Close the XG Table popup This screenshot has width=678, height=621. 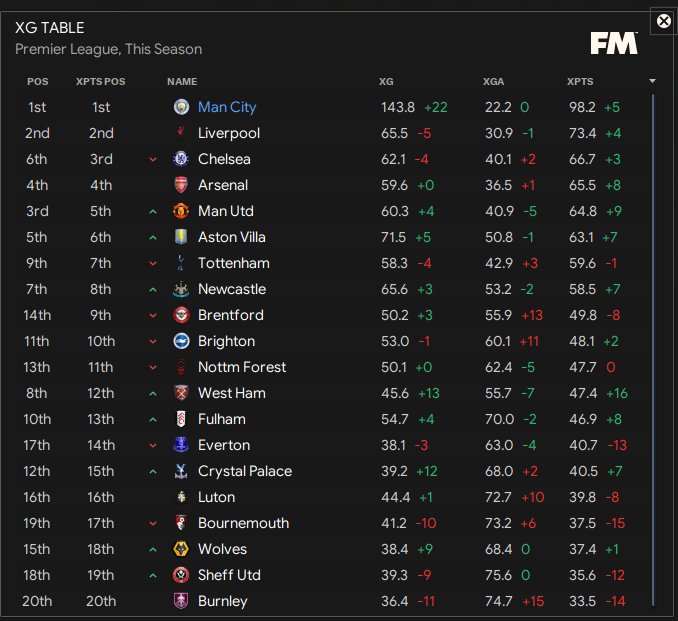pyautogui.click(x=663, y=21)
